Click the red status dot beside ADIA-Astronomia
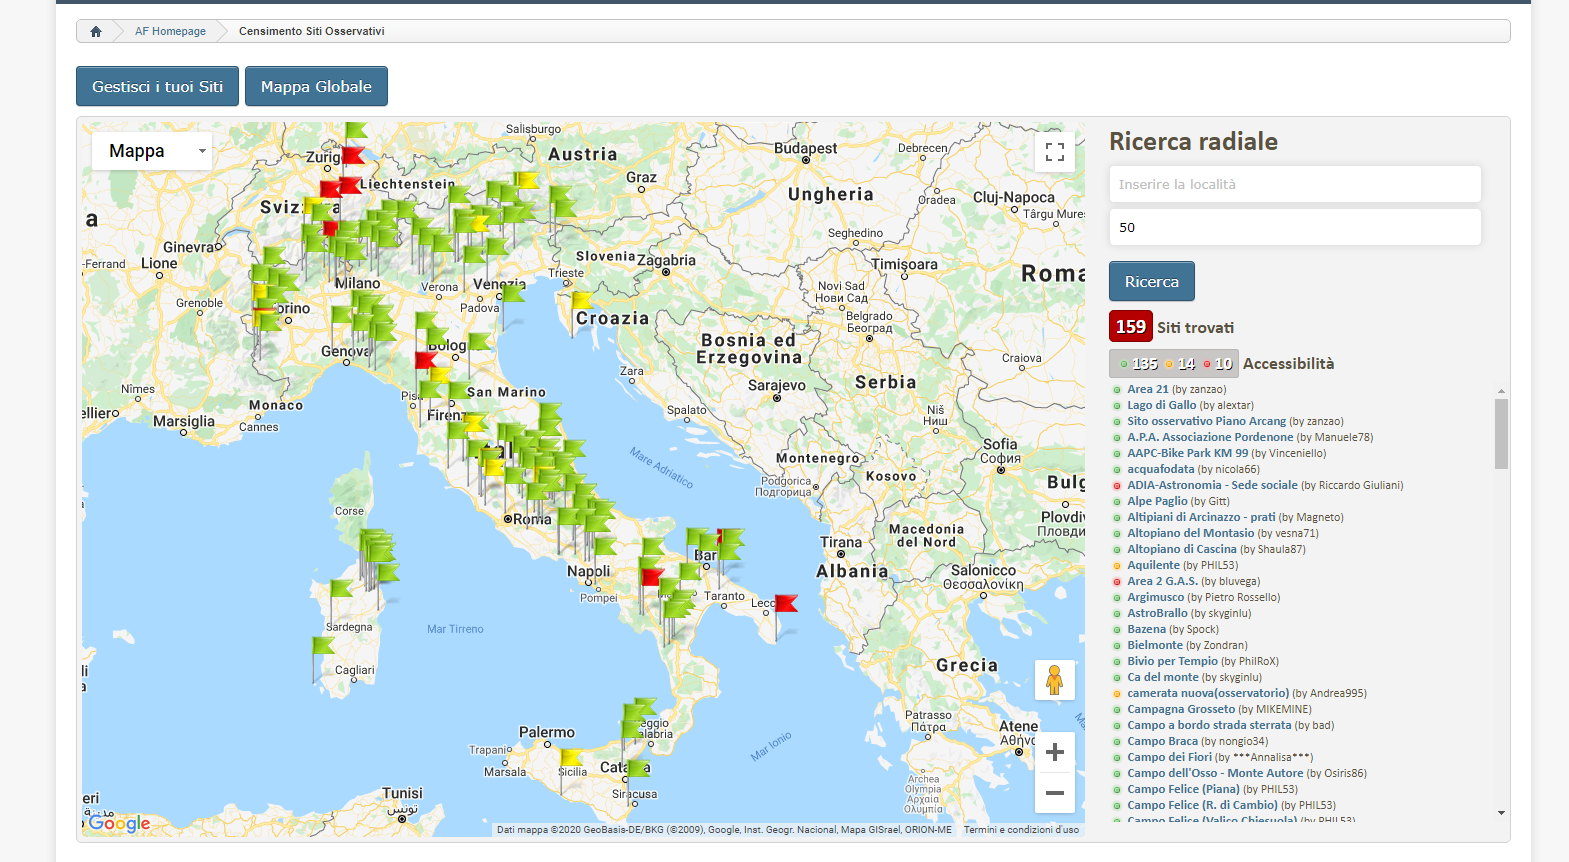Image resolution: width=1569 pixels, height=862 pixels. click(1117, 486)
